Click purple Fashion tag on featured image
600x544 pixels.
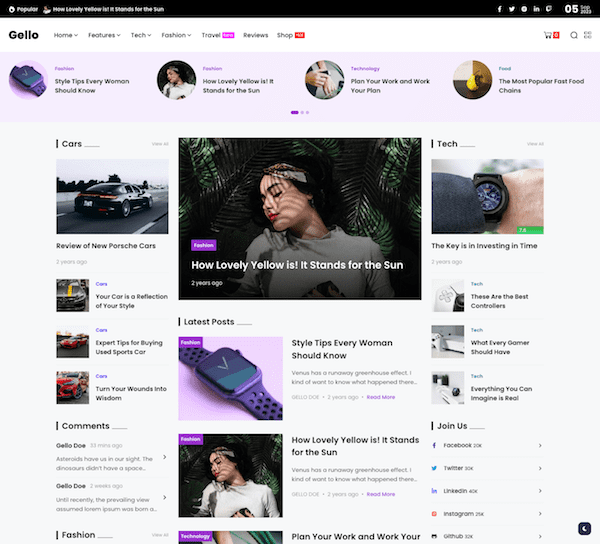pos(204,245)
